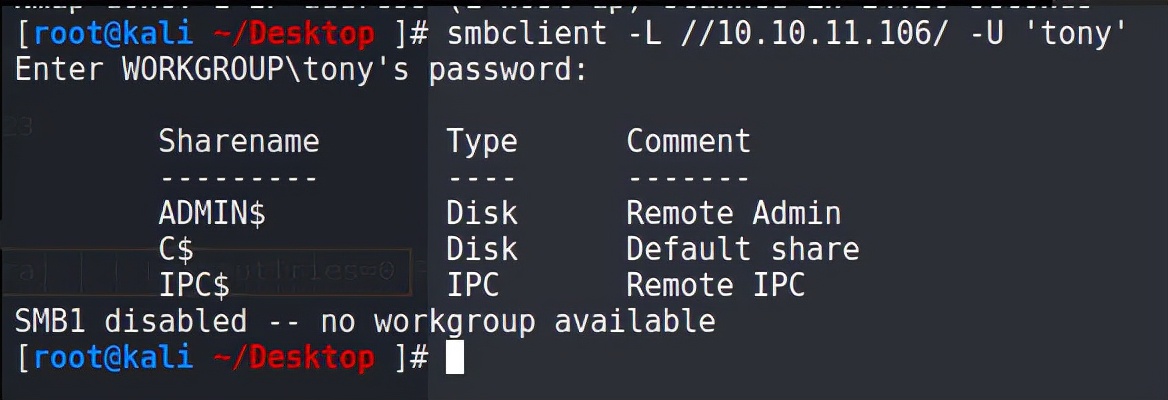
Task: Click the smbclient command word
Action: tap(526, 34)
